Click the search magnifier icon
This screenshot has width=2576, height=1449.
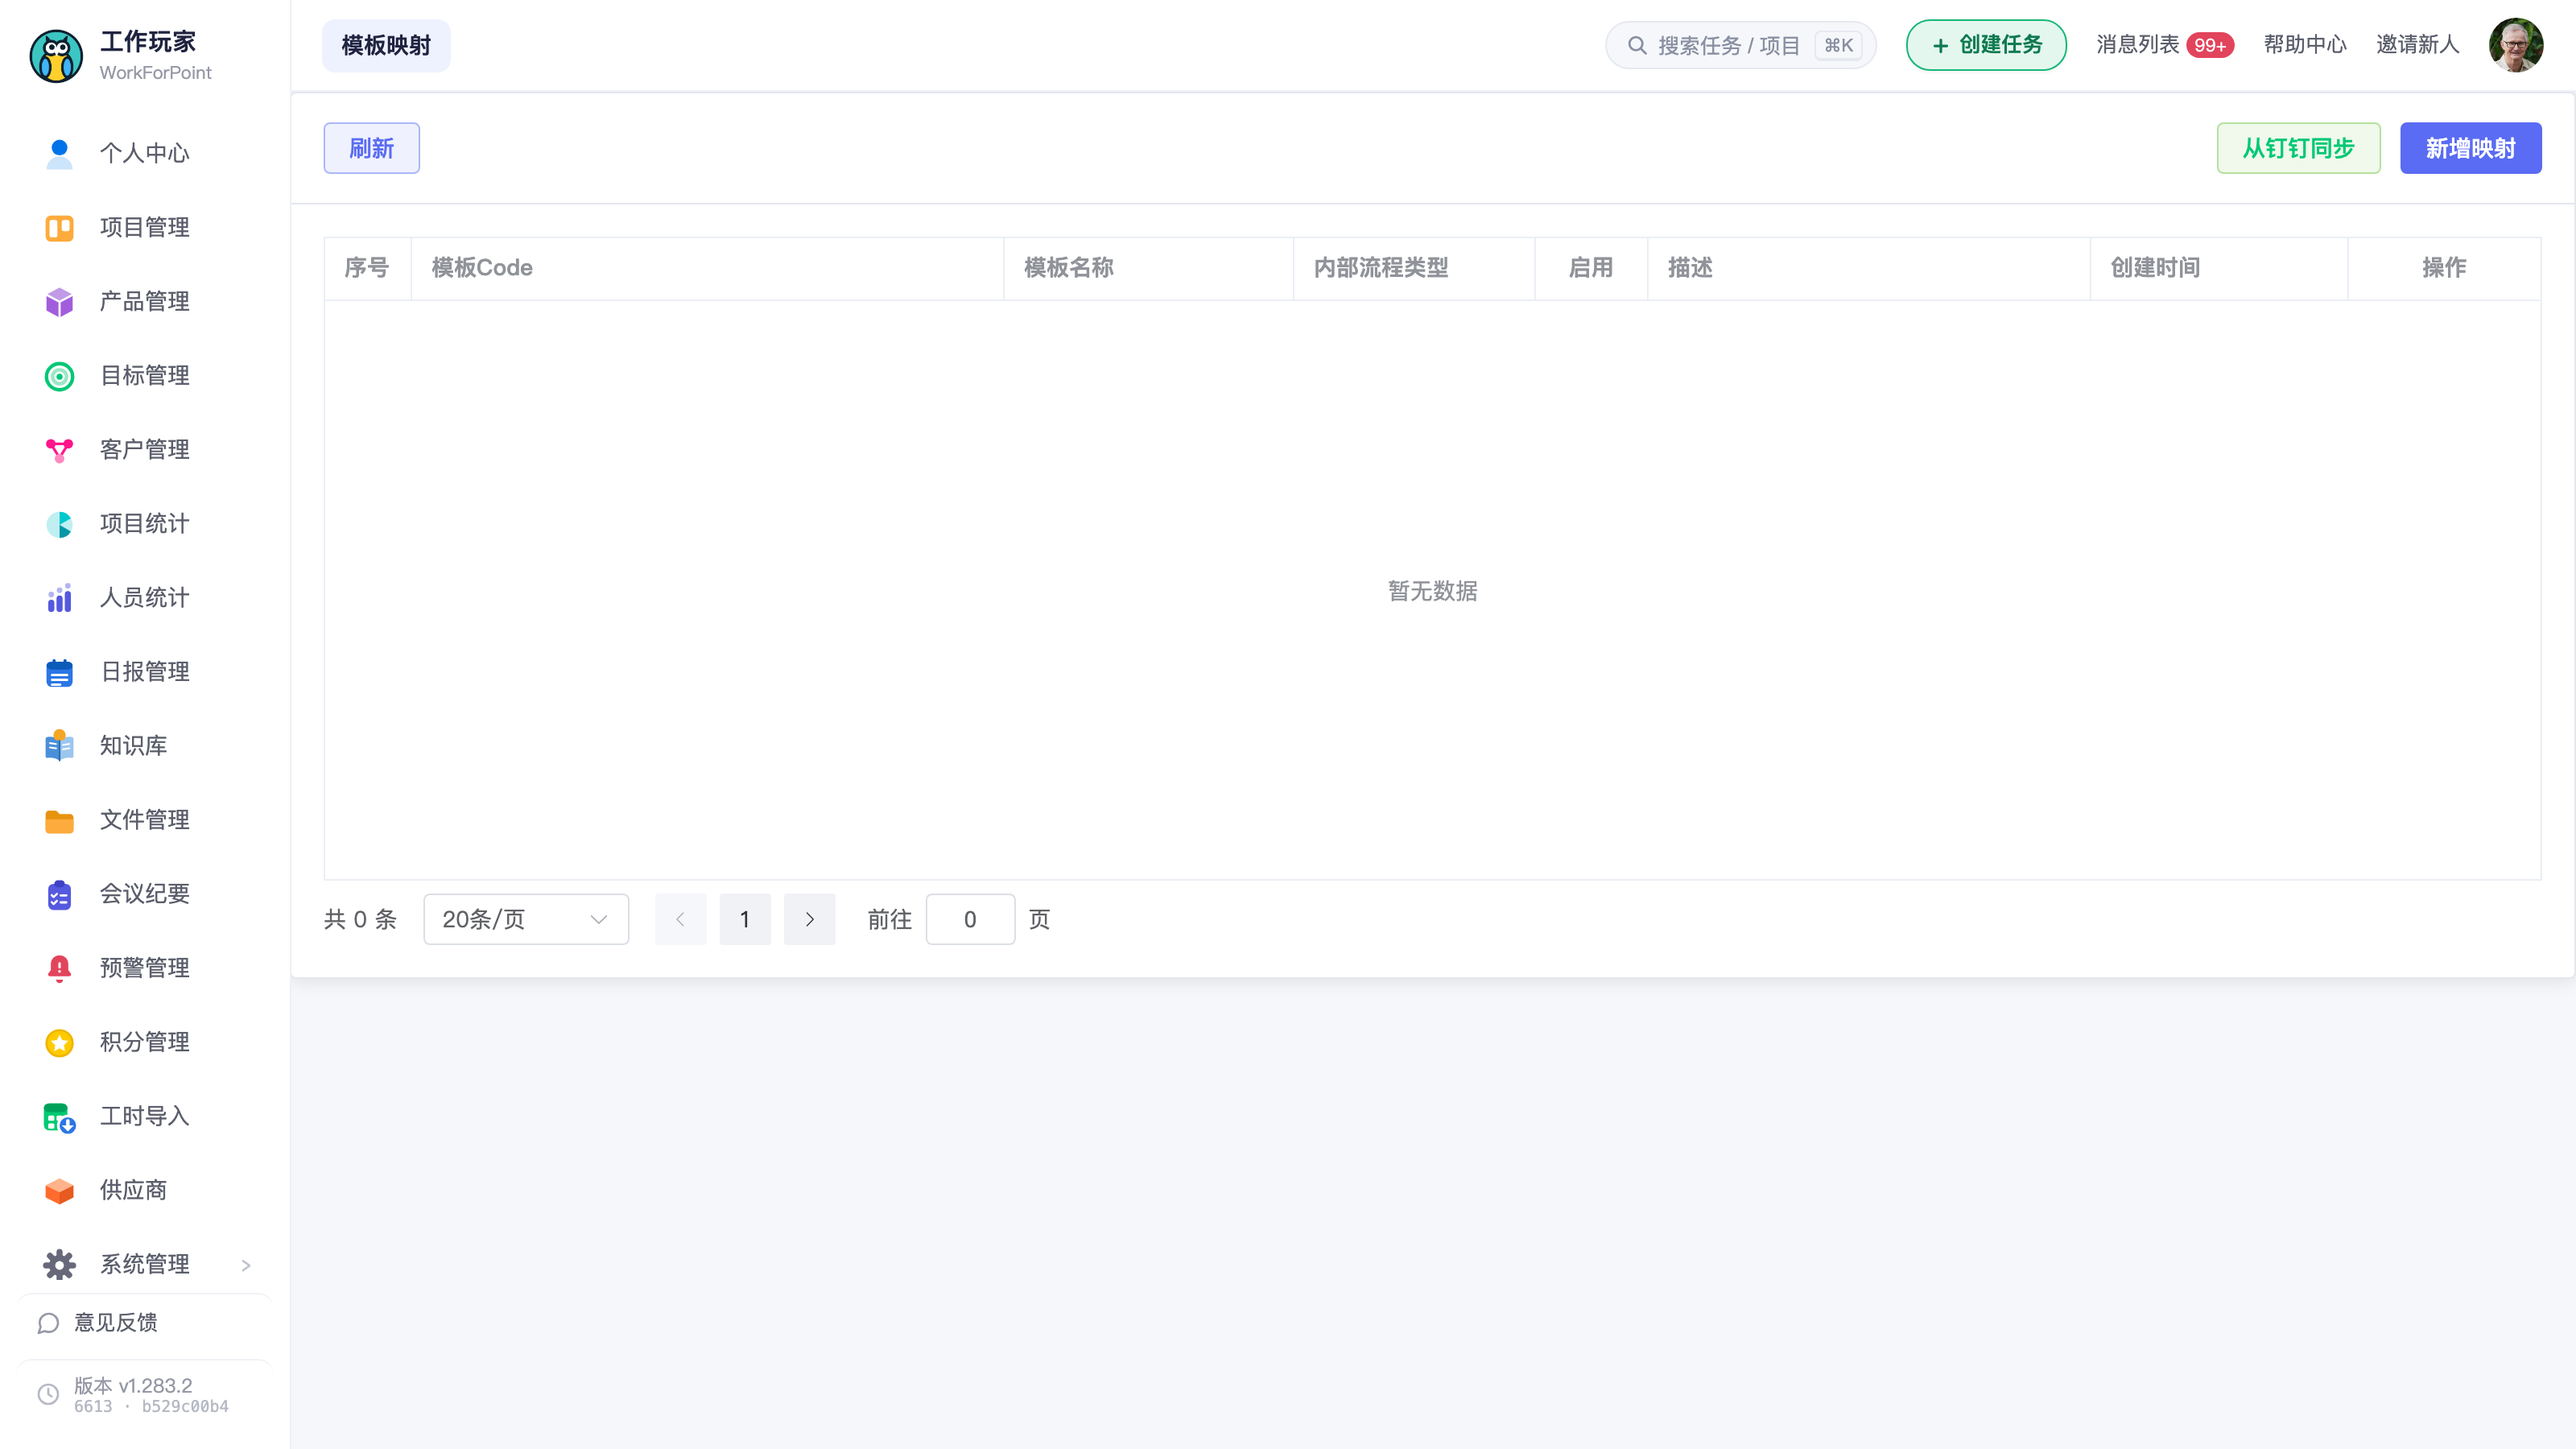[1637, 45]
